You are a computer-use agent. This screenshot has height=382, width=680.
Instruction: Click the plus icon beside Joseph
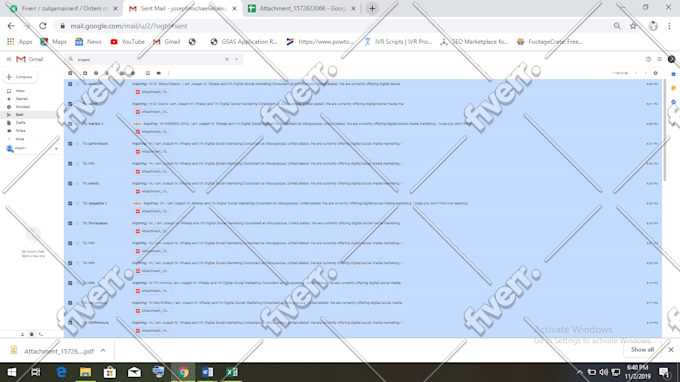coord(56,149)
